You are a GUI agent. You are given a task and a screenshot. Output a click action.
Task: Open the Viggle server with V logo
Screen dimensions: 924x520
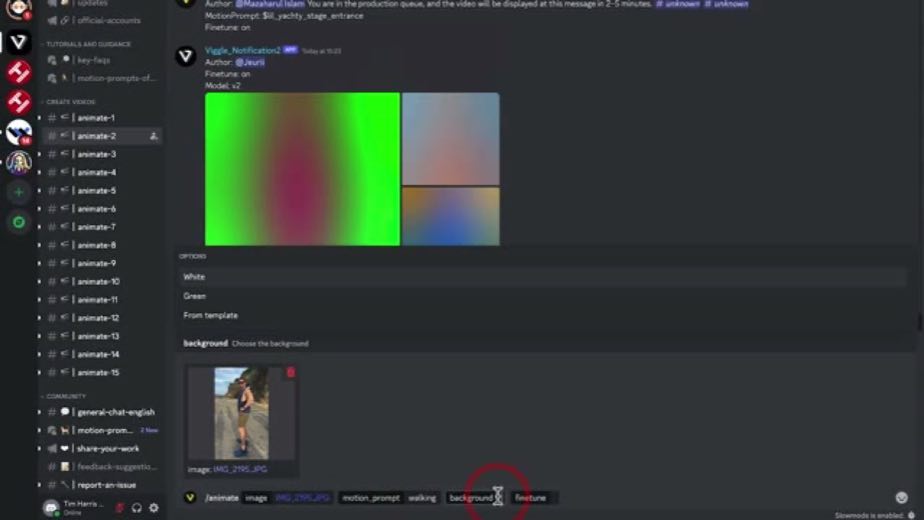[x=18, y=42]
